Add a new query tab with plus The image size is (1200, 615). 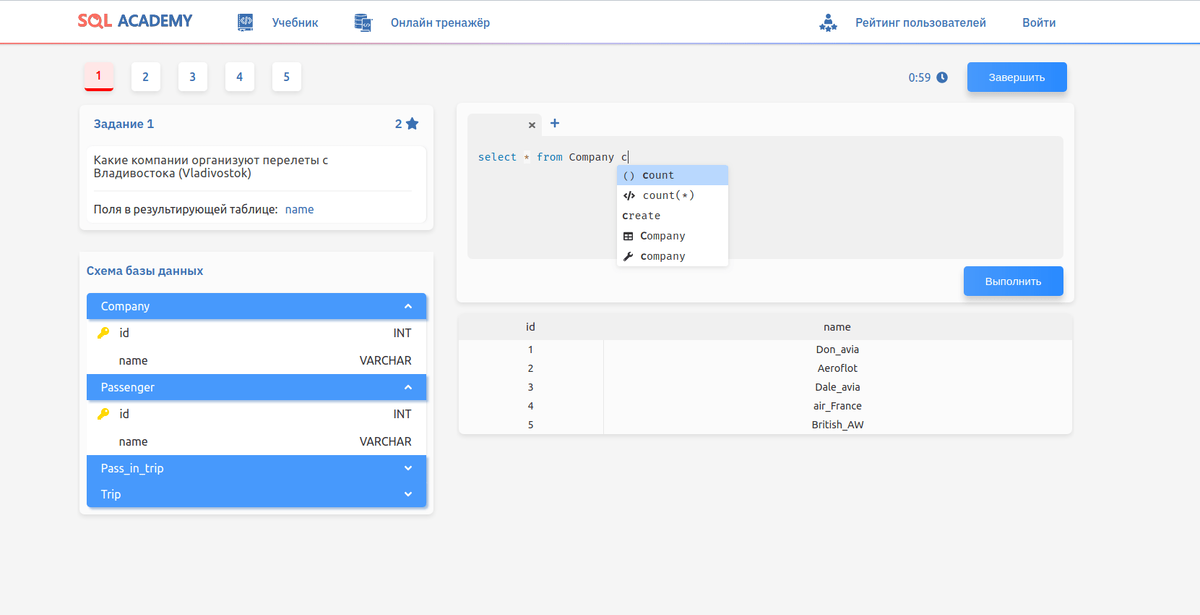click(x=555, y=123)
